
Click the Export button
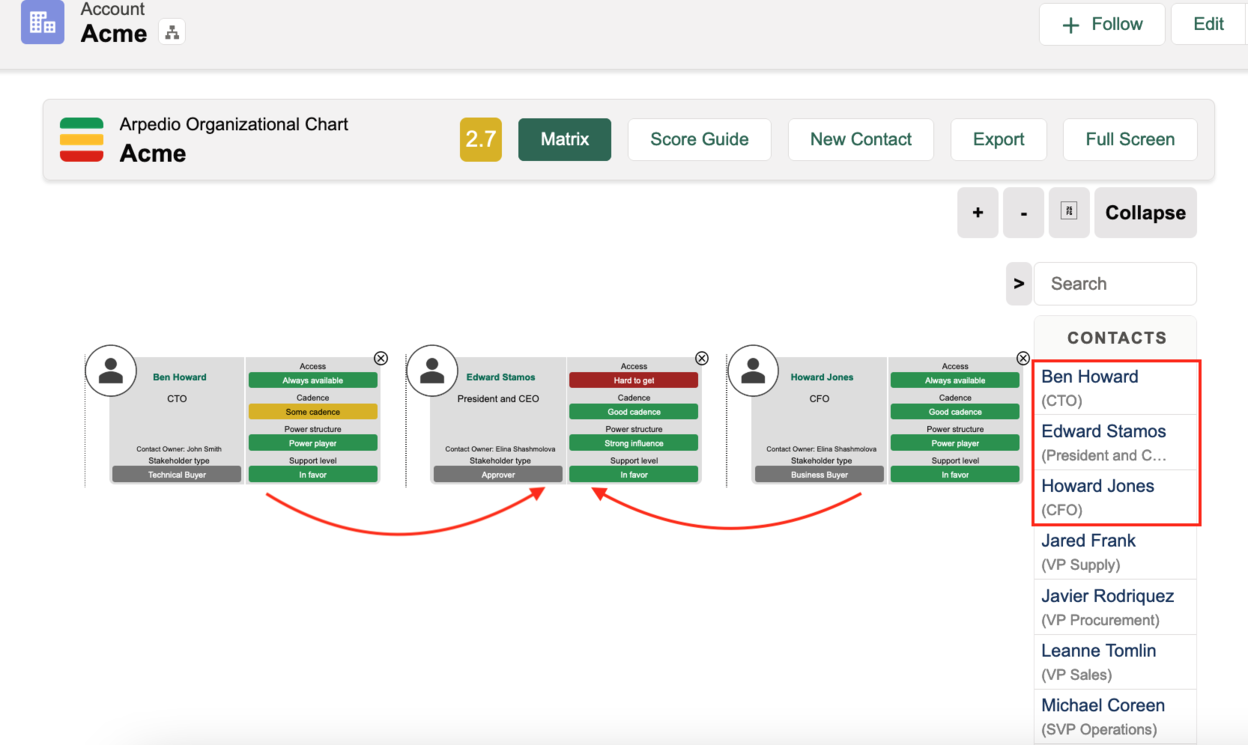(x=999, y=139)
